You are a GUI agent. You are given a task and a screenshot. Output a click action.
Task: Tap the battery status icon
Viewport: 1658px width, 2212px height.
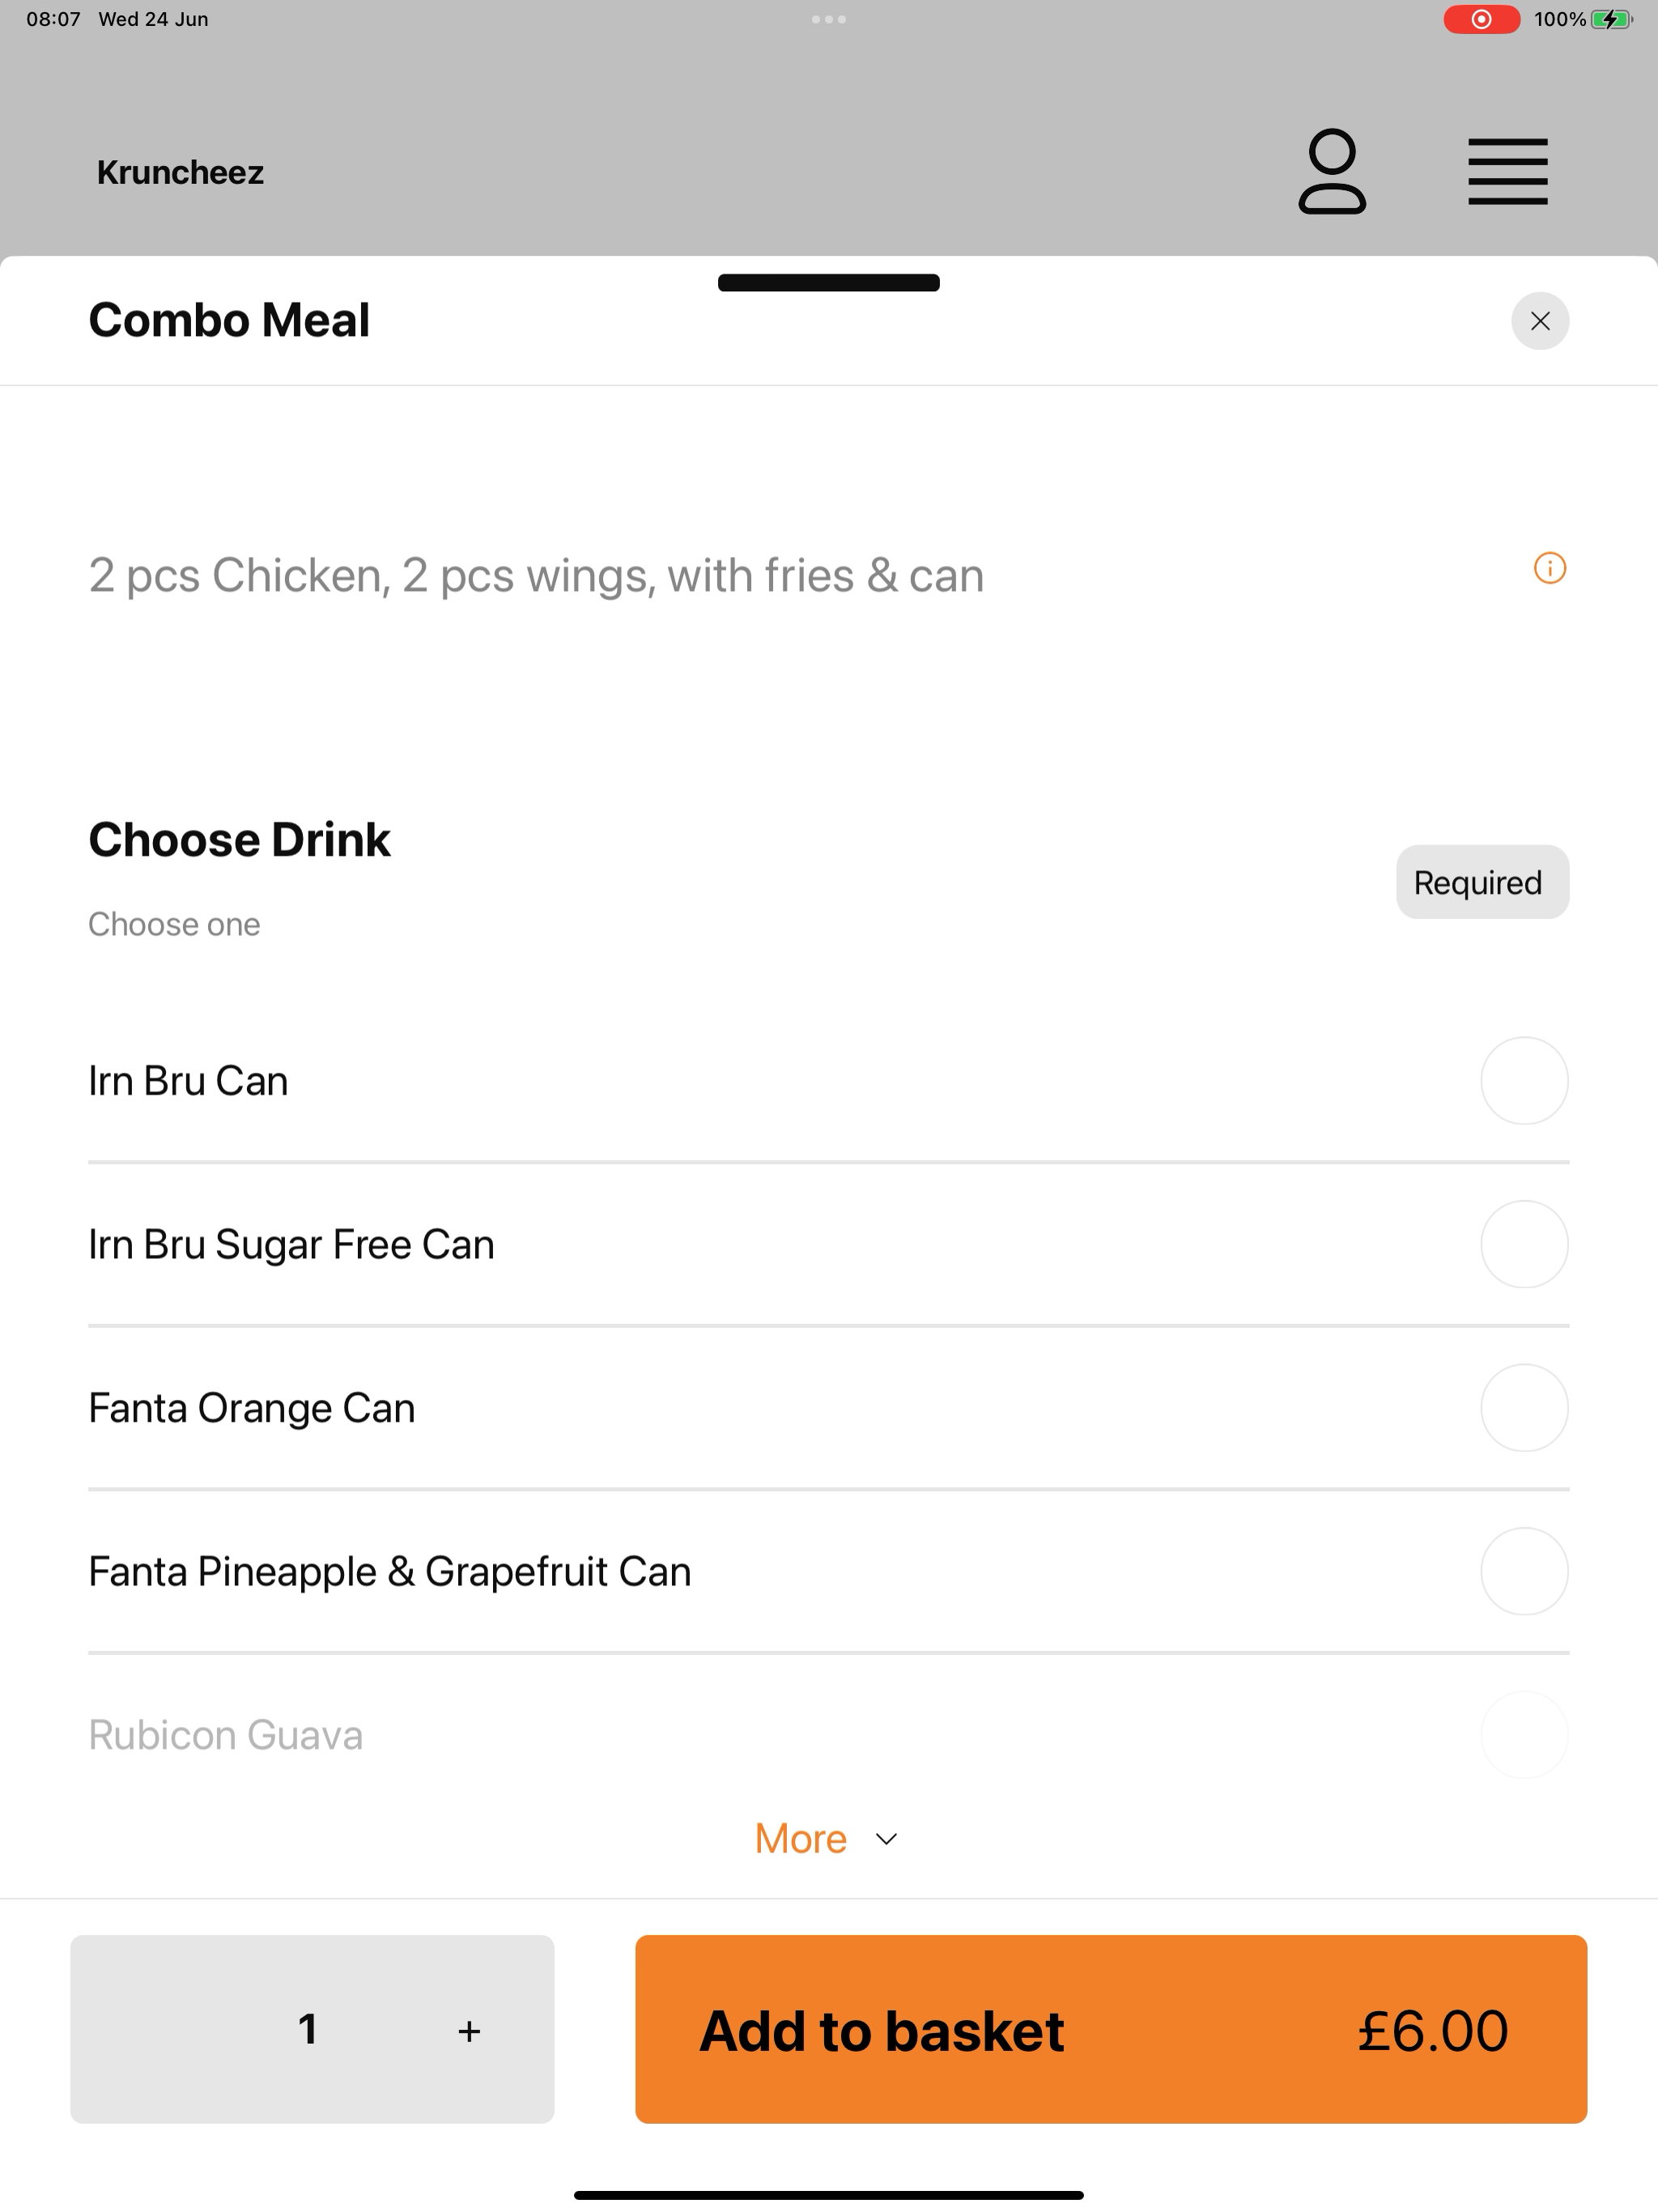[1611, 19]
